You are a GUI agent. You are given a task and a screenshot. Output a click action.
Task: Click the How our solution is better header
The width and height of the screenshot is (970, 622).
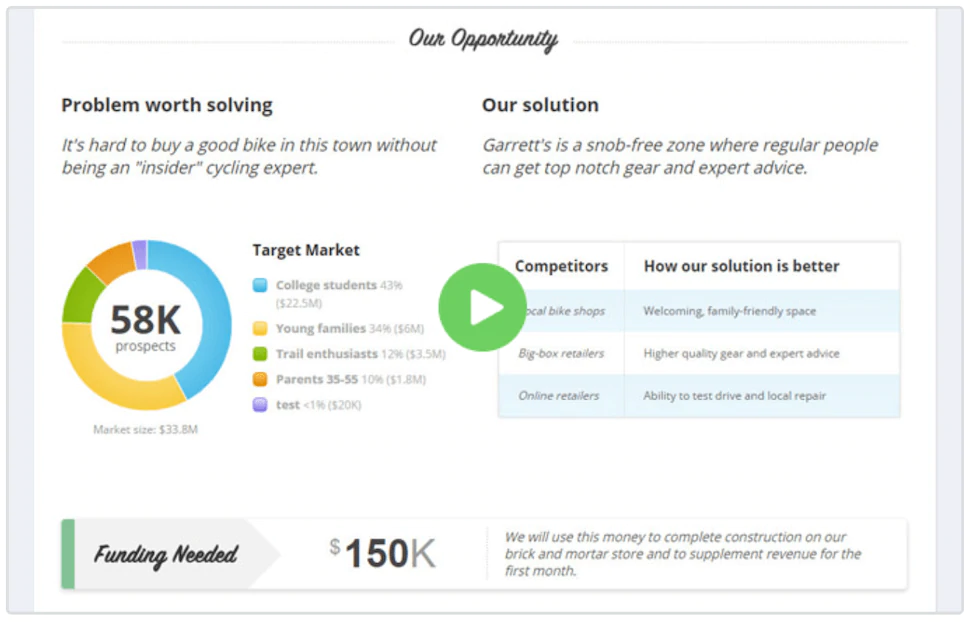click(x=741, y=266)
